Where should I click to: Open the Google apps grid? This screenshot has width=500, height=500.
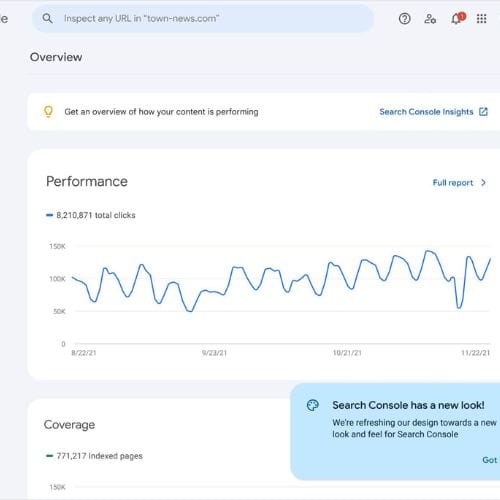tap(481, 19)
